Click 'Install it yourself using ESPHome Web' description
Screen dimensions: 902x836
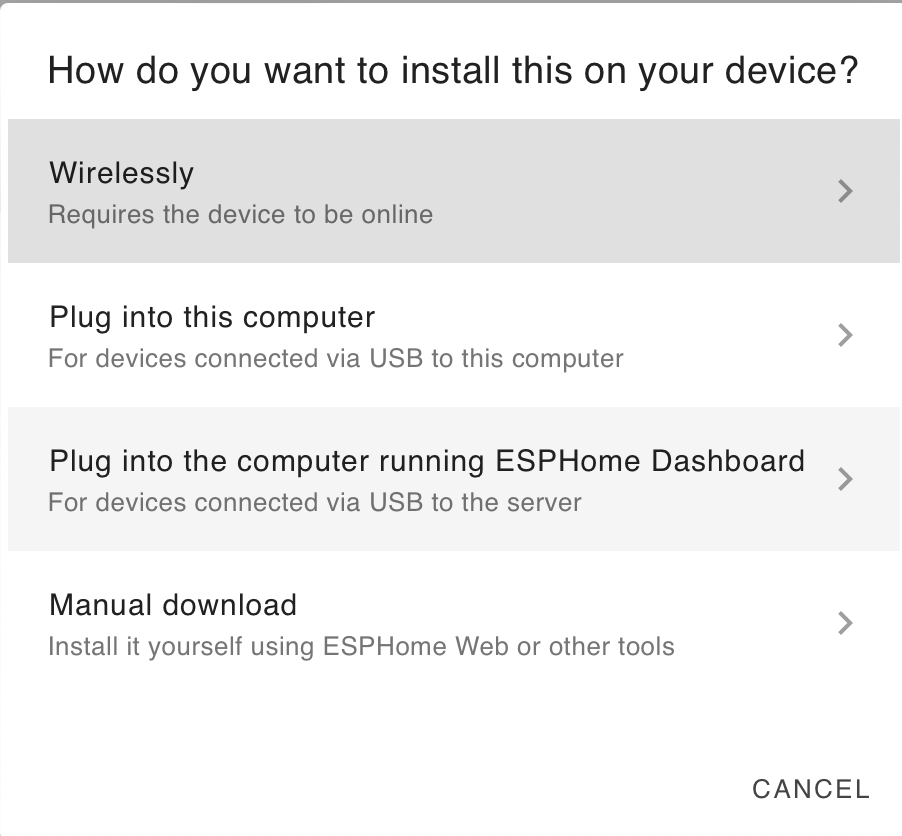point(361,646)
